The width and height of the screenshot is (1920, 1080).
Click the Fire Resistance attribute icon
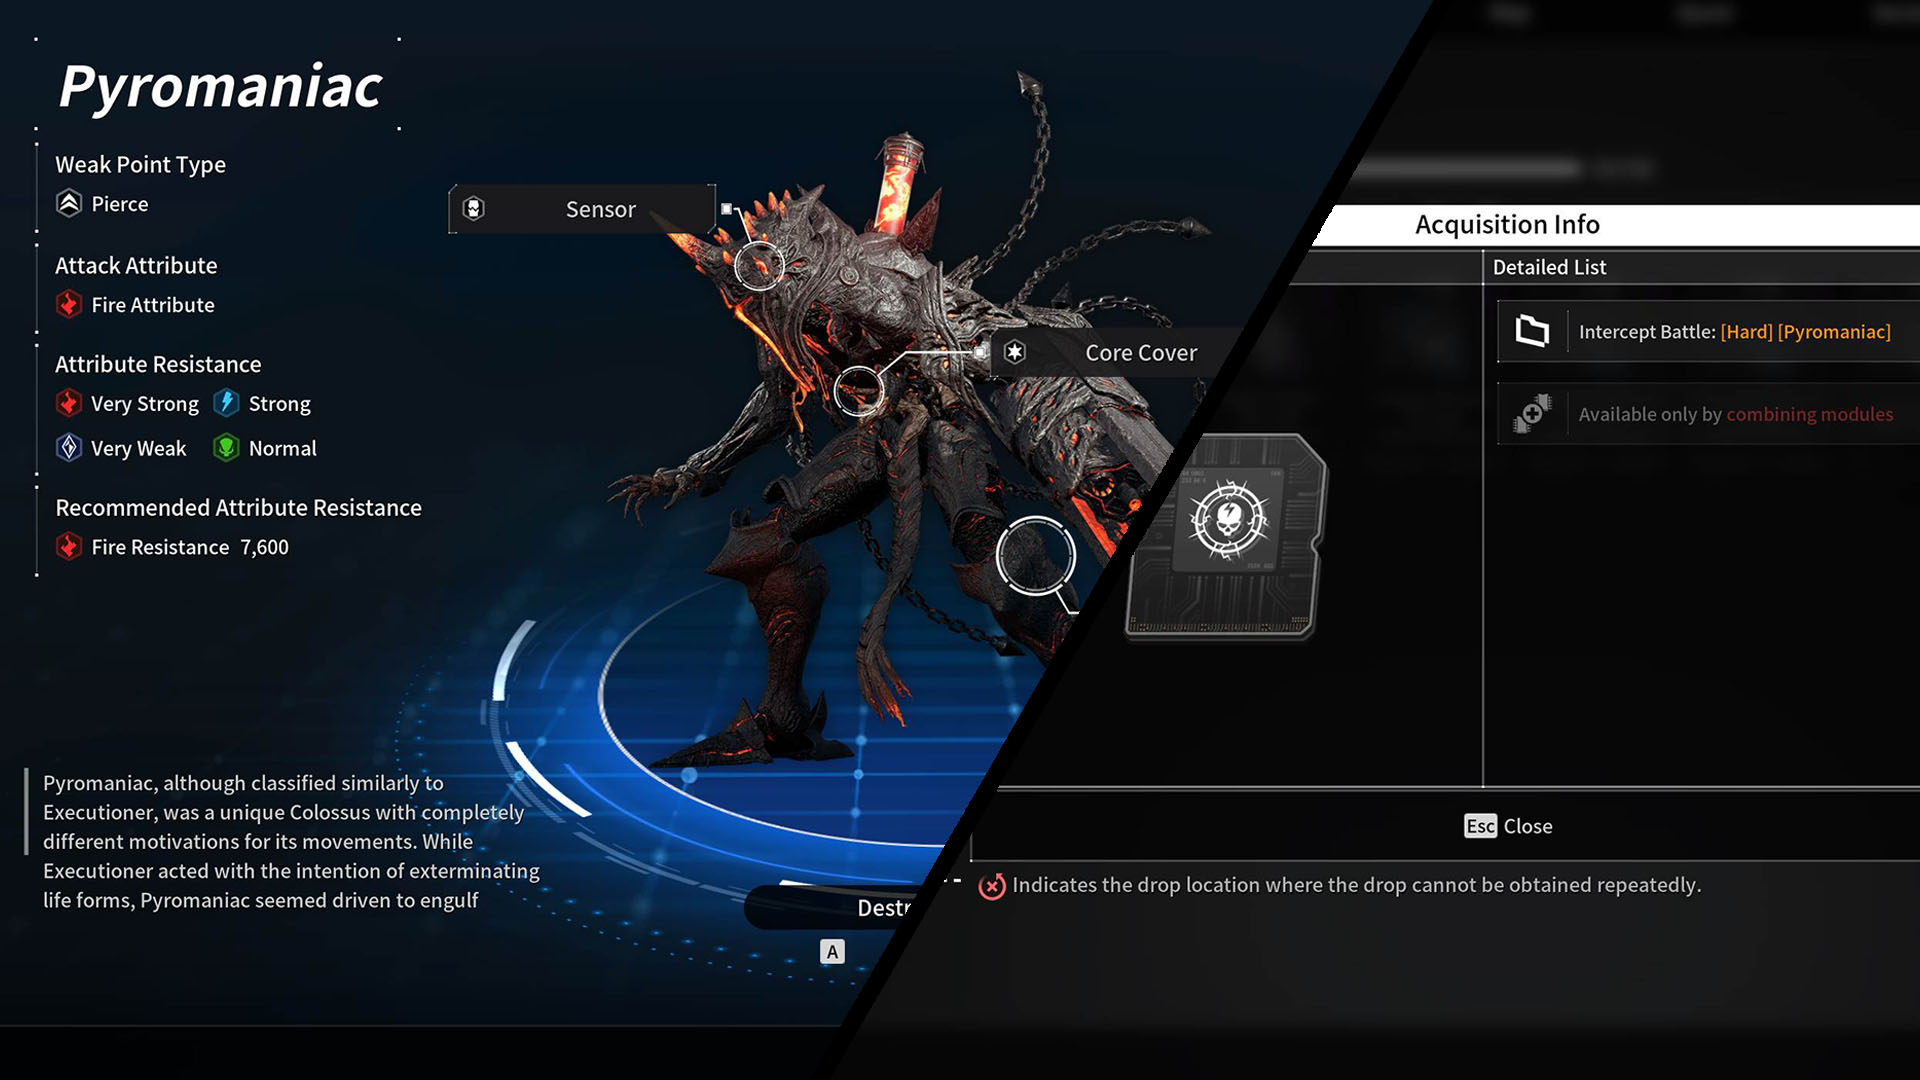pos(70,546)
